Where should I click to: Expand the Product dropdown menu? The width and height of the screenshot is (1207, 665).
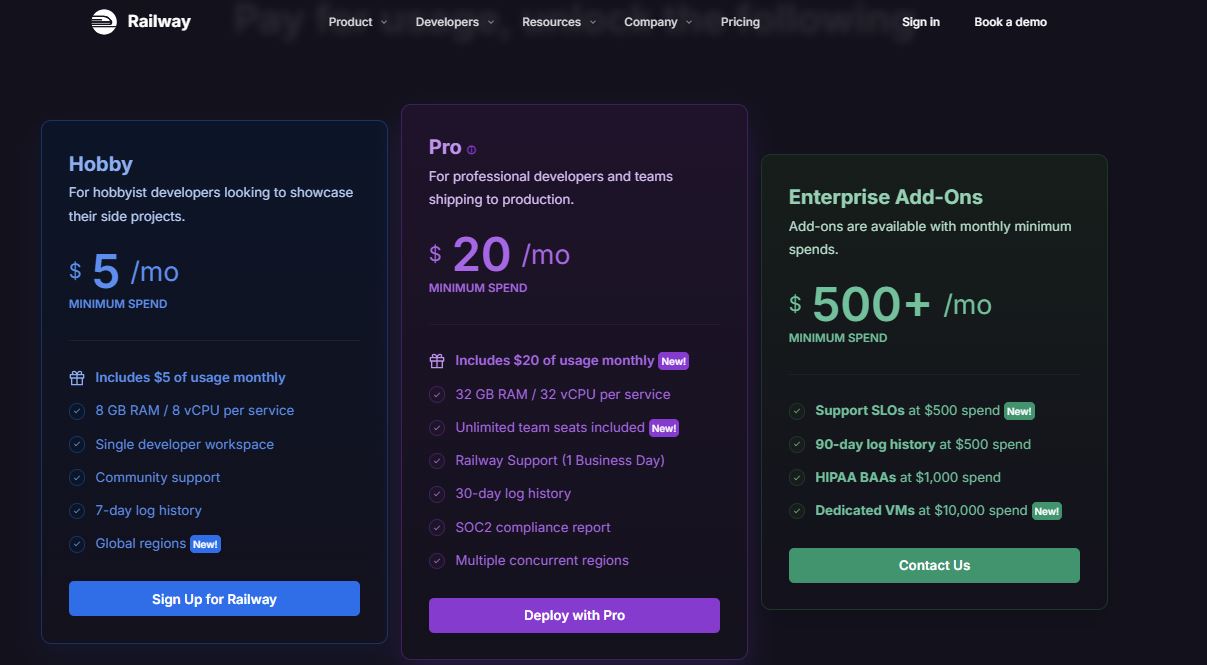pos(358,22)
